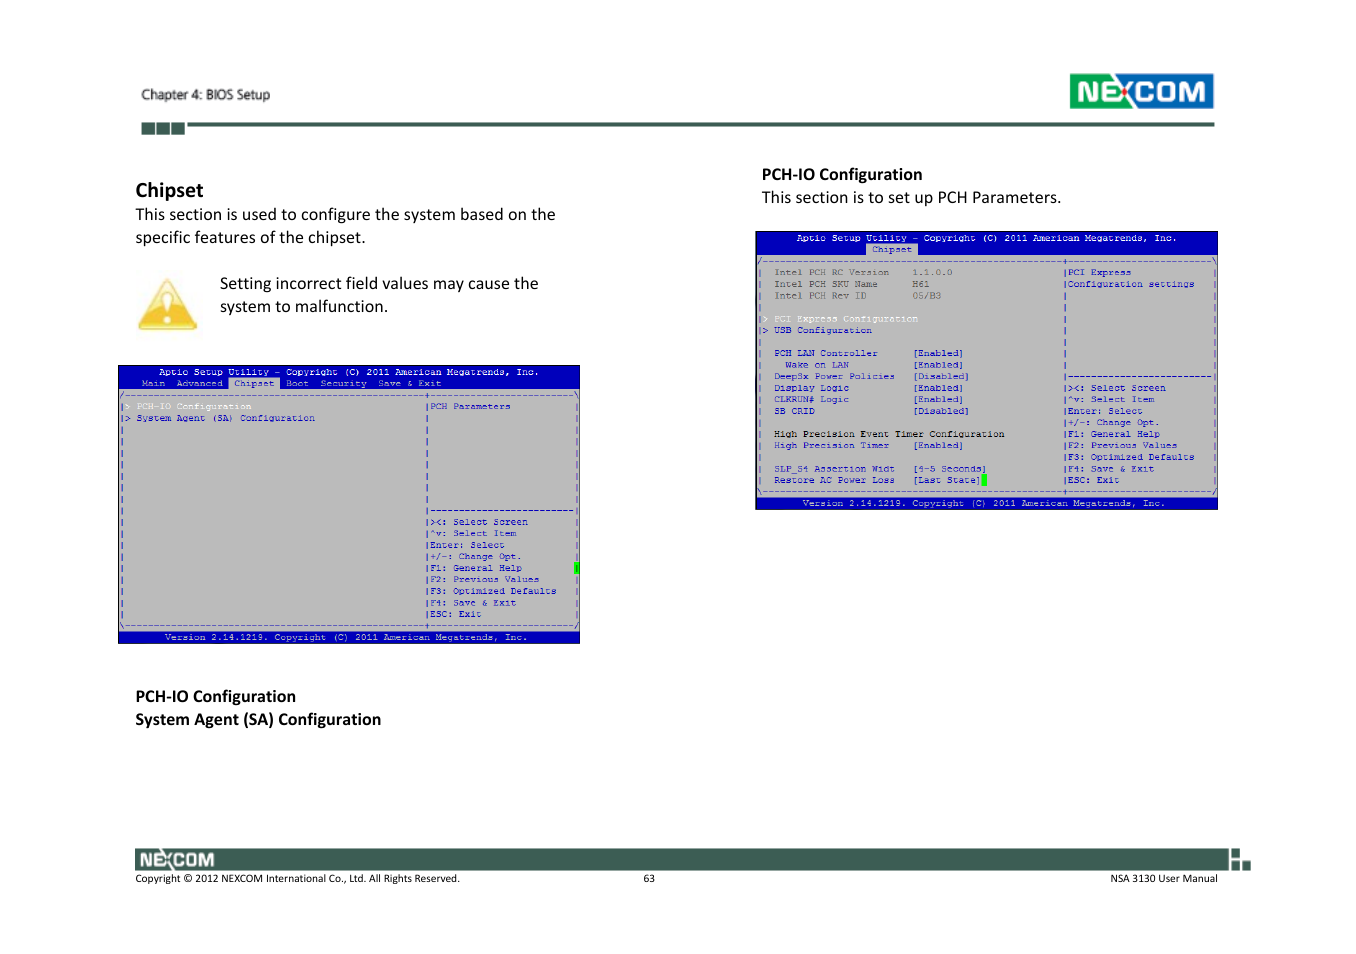Click F4: Save & Exit in PCH-IO screen
The height and width of the screenshot is (954, 1356).
point(1111,469)
